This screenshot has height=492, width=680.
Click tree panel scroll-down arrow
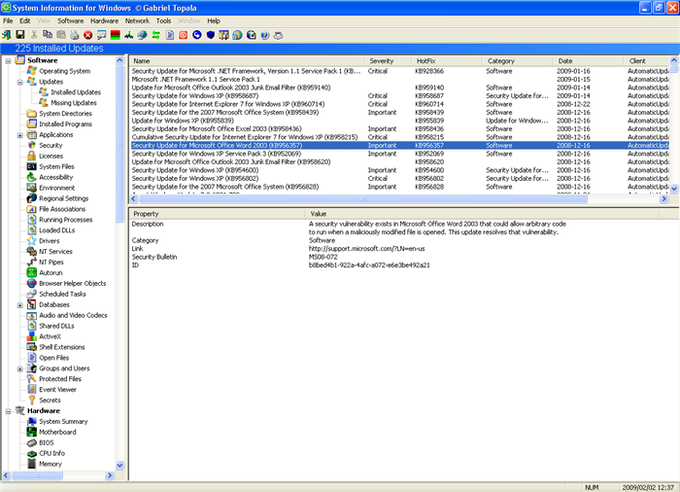pyautogui.click(x=120, y=466)
